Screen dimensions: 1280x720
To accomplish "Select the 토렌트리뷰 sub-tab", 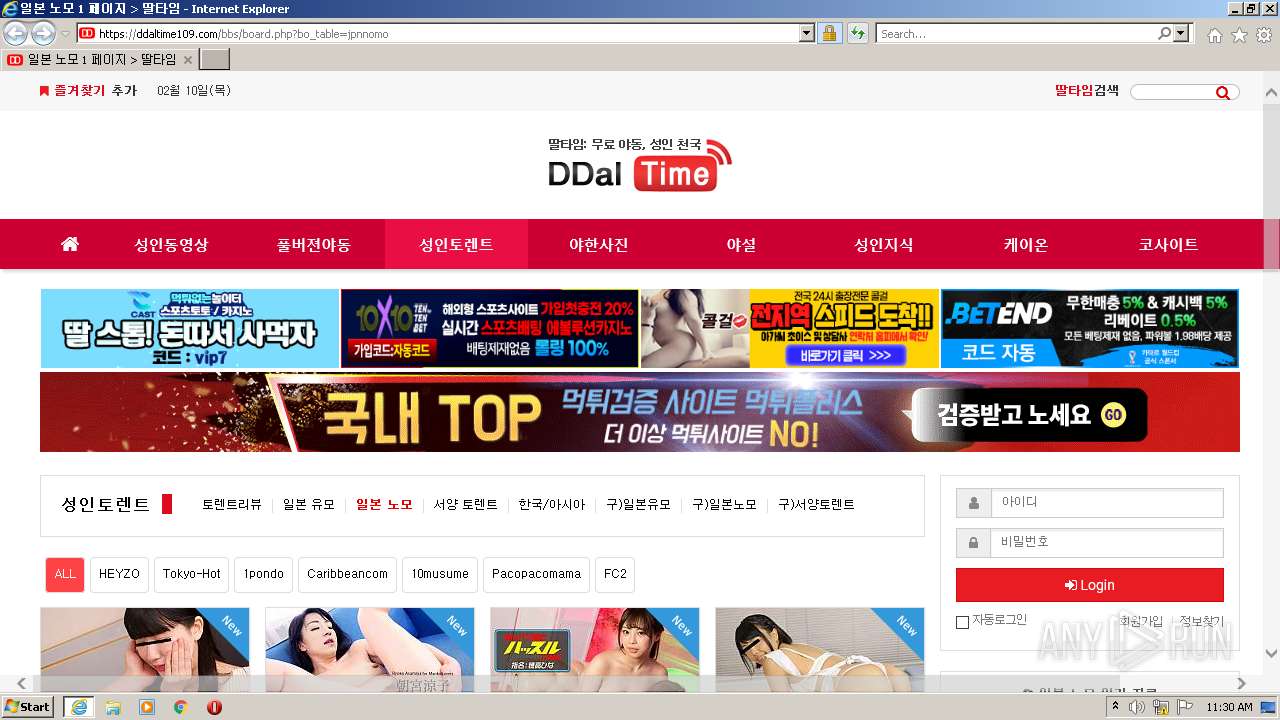I will [x=232, y=505].
